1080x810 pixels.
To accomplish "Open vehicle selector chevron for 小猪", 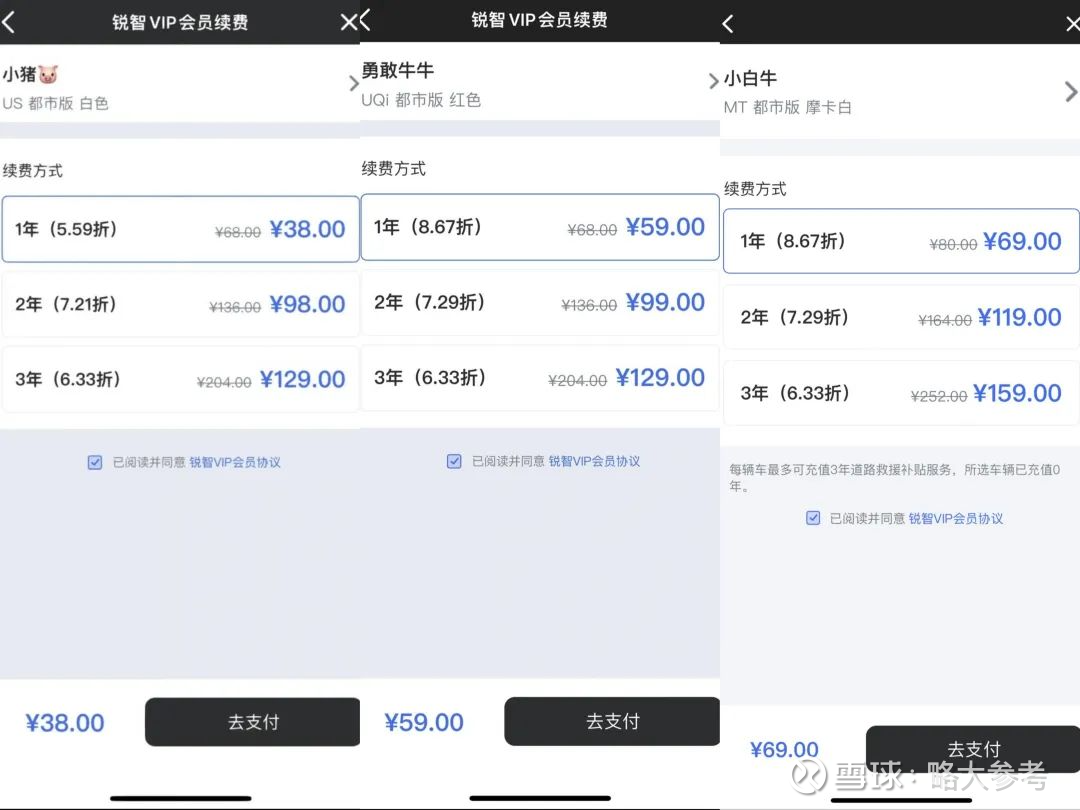I will point(353,83).
